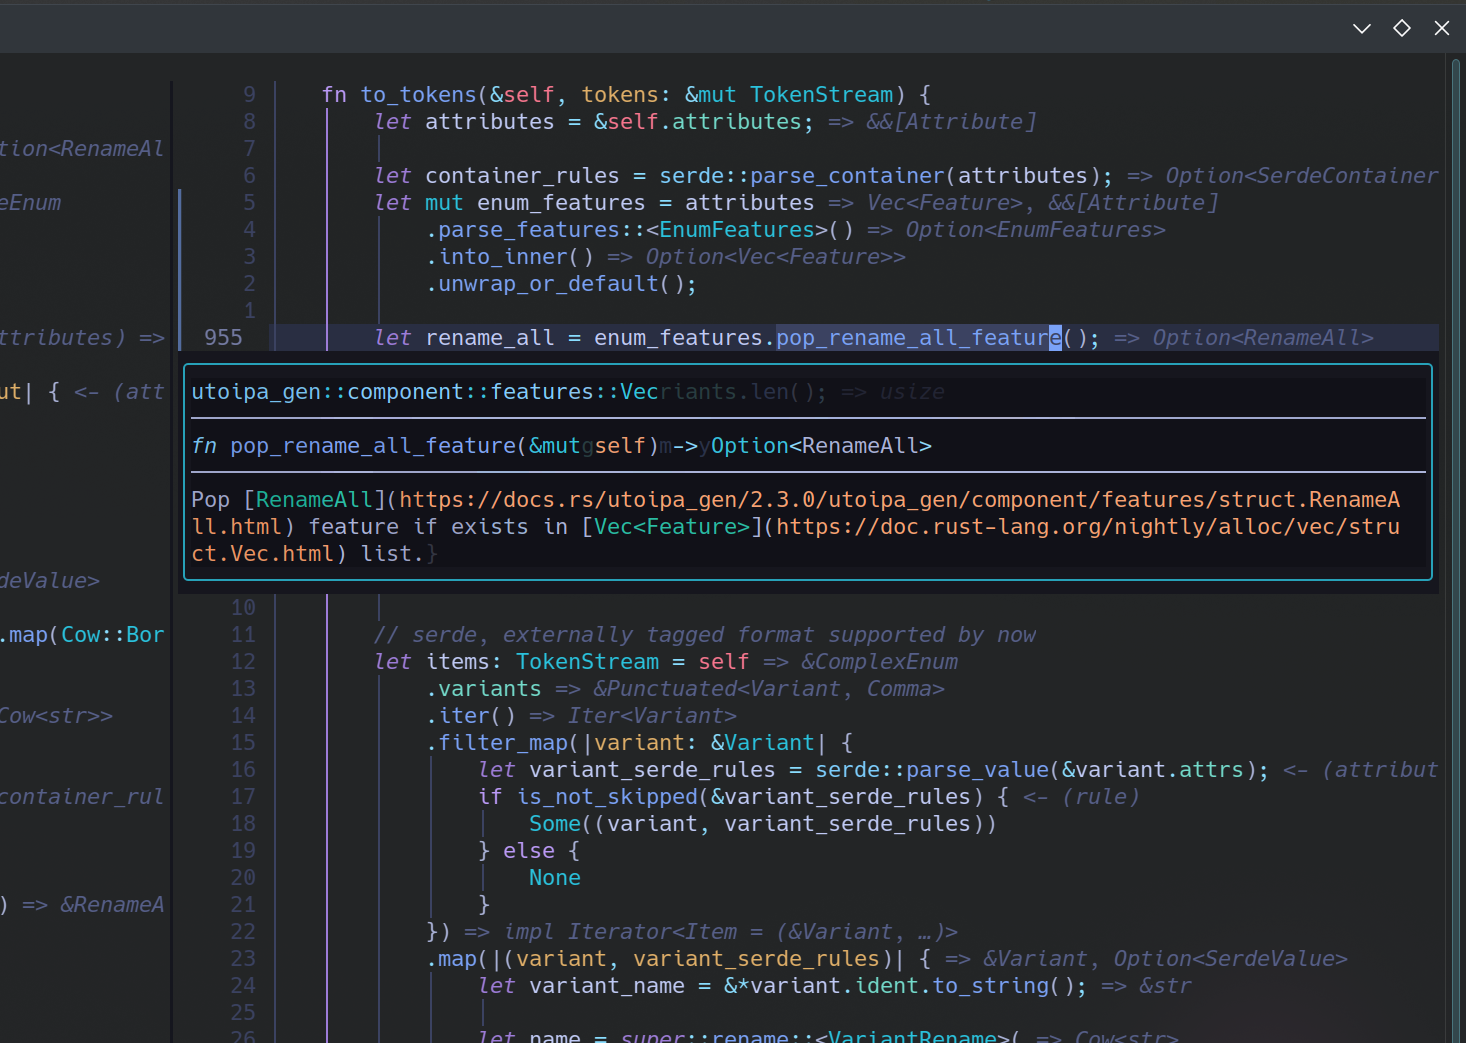Click the chevron-down icon in the titlebar
This screenshot has width=1466, height=1043.
[x=1361, y=28]
